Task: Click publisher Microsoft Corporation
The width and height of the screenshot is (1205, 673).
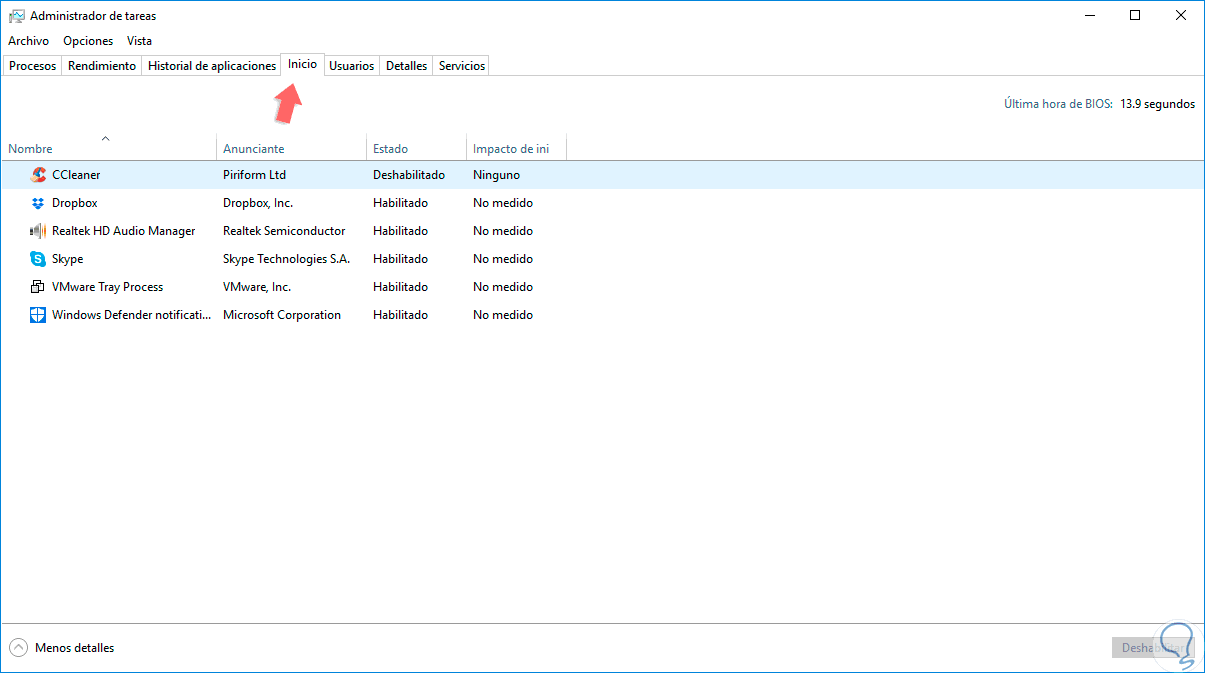Action: click(x=282, y=315)
